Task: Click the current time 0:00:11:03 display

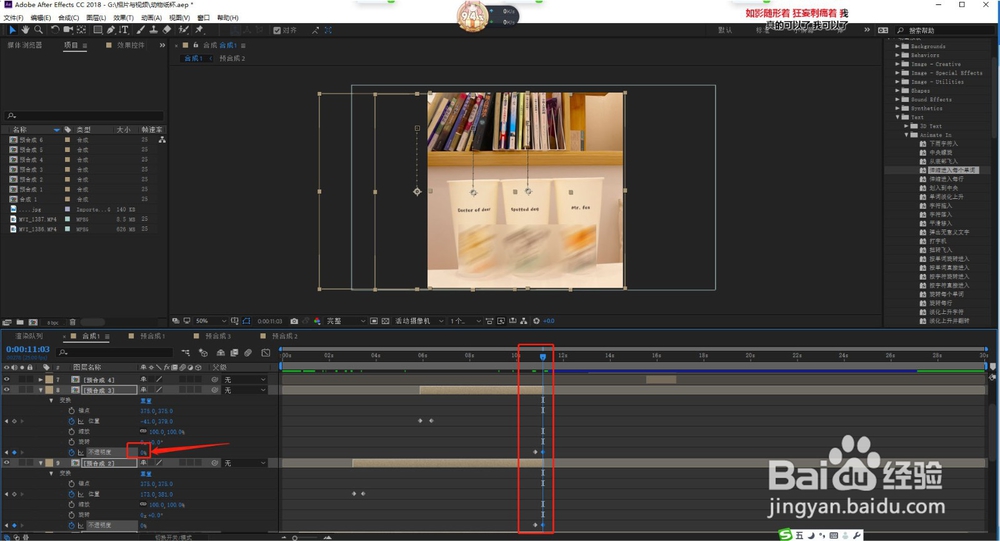Action: [x=27, y=350]
